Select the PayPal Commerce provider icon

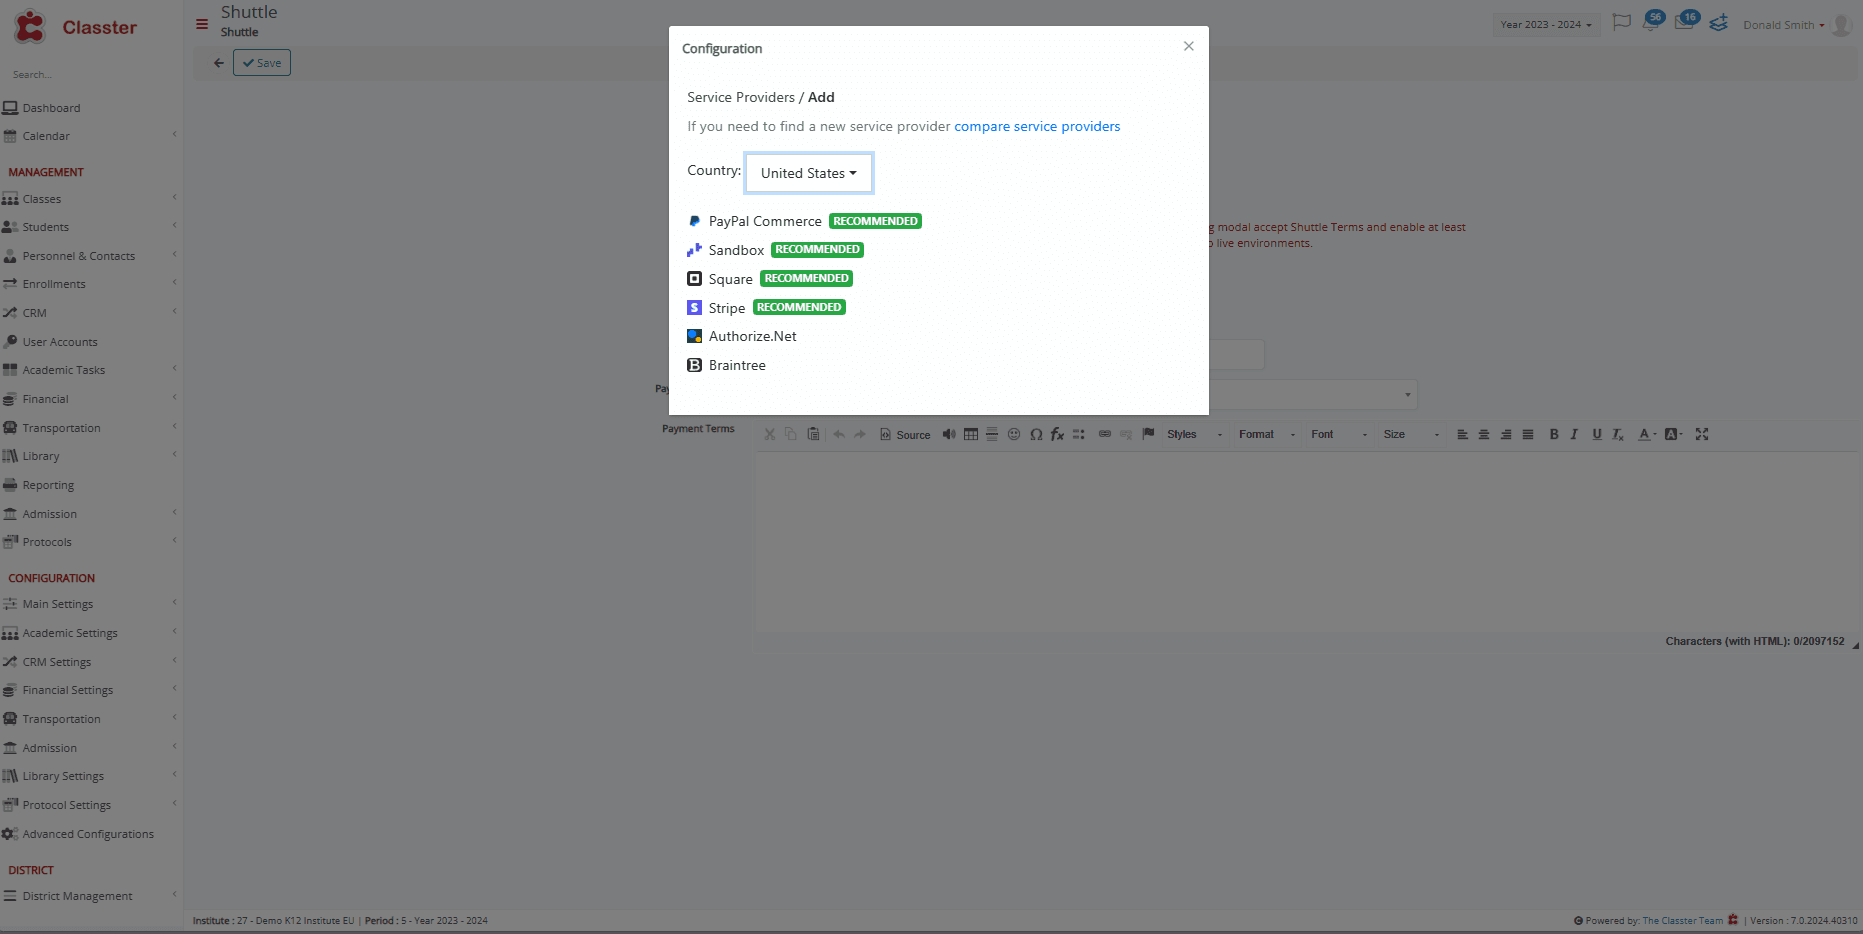click(694, 221)
